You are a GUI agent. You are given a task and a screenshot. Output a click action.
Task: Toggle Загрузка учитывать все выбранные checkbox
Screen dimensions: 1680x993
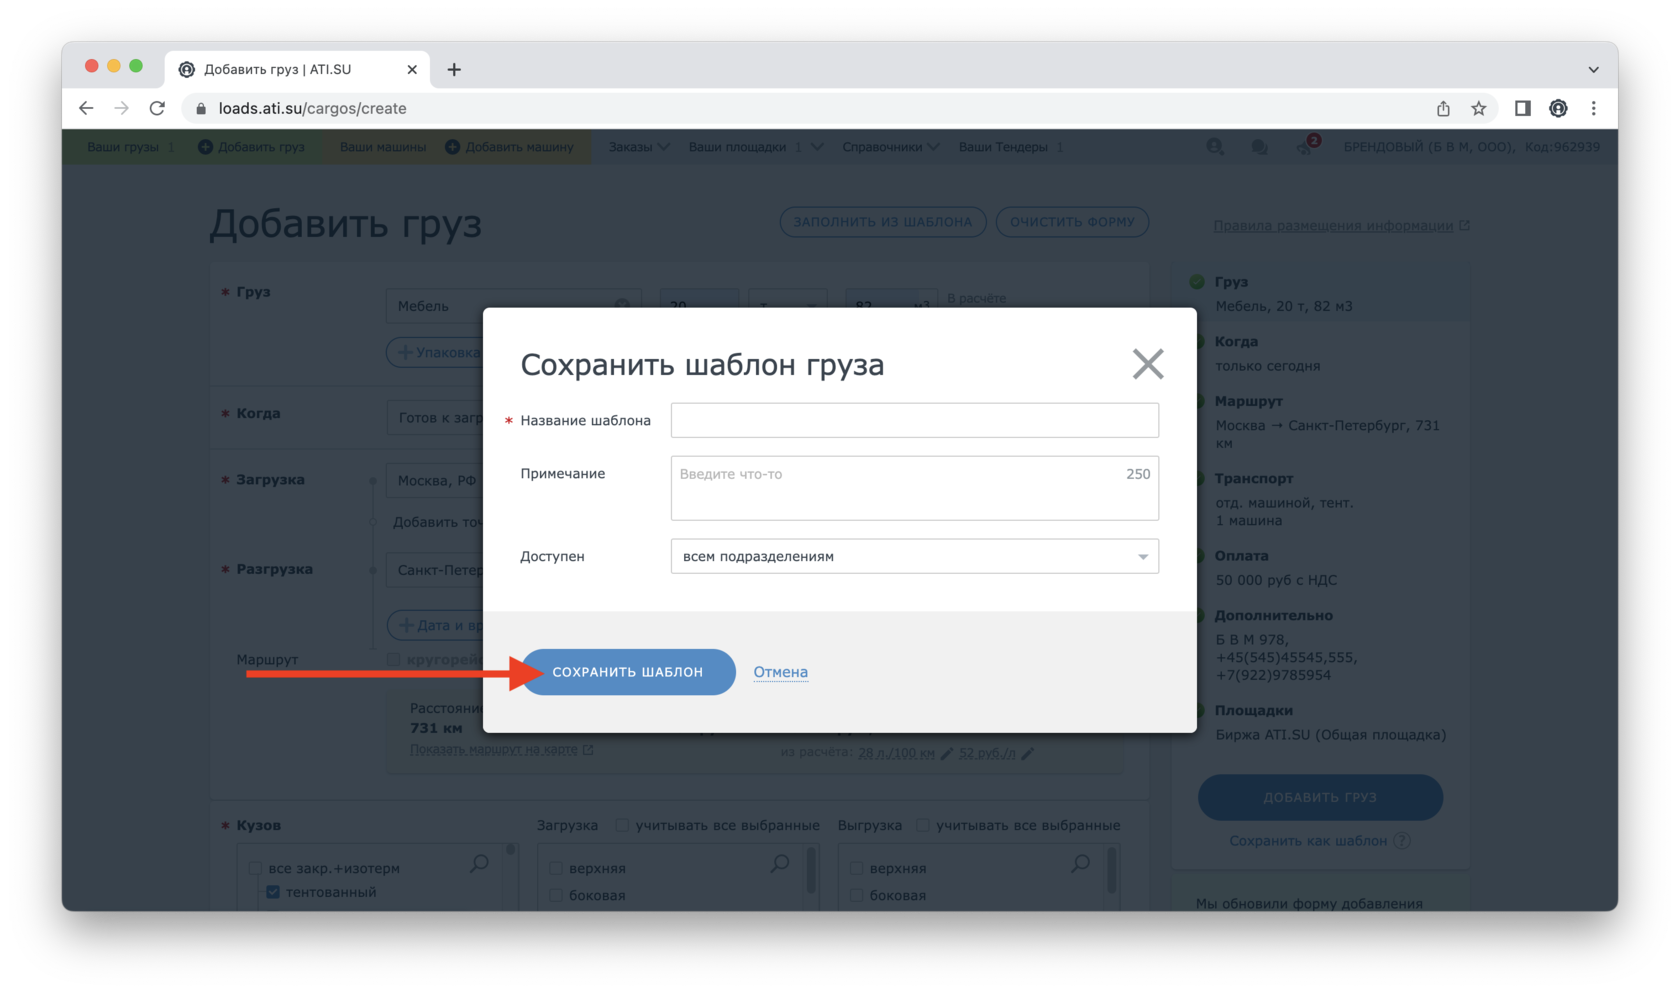click(622, 825)
